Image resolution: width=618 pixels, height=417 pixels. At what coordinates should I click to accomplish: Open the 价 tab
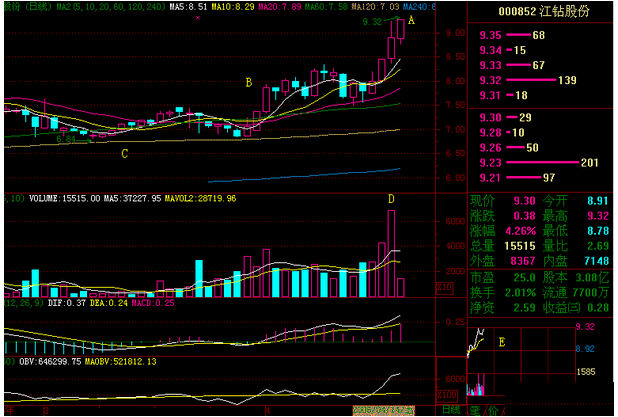tap(493, 411)
